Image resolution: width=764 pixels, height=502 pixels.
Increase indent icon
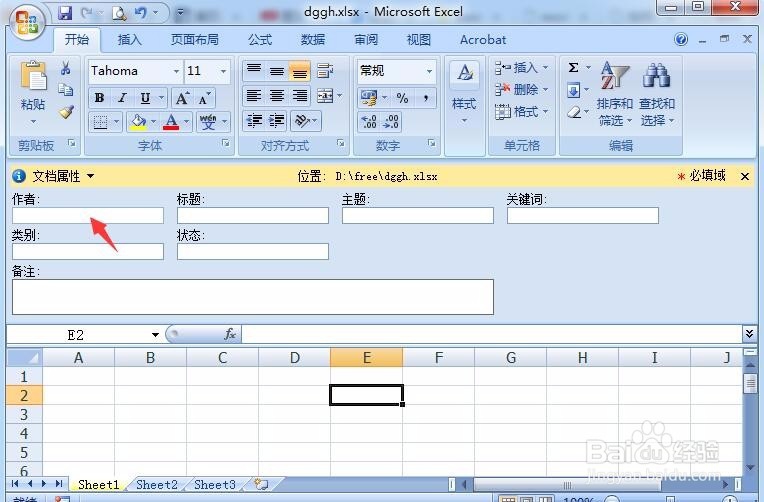click(277, 120)
